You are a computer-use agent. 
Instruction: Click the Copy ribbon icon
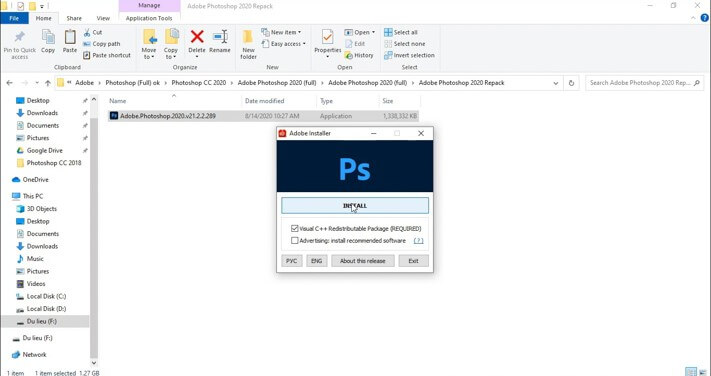pos(48,37)
